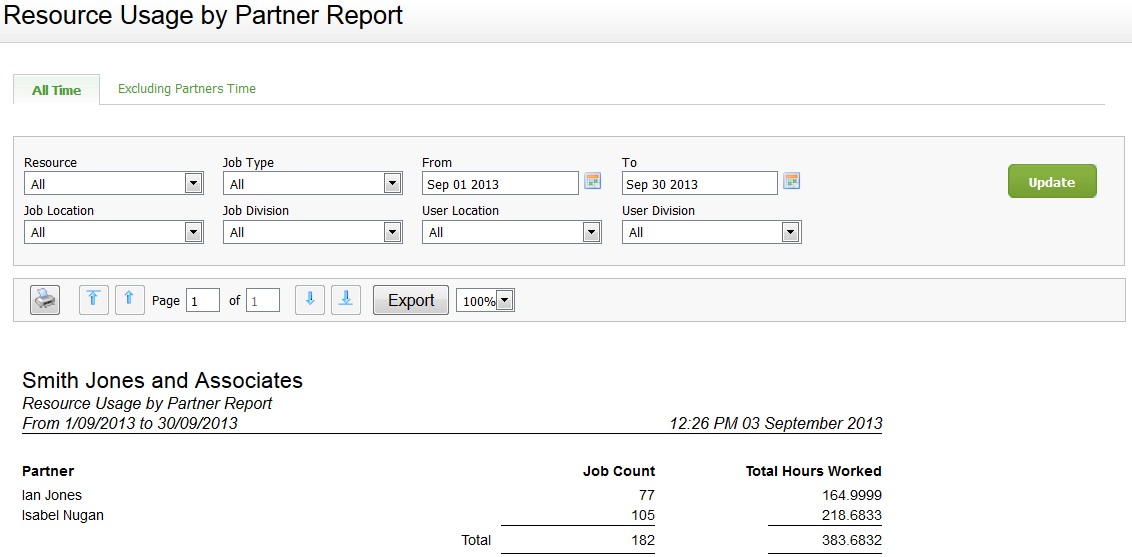Click the To date field Sep 30 2013

click(x=700, y=183)
